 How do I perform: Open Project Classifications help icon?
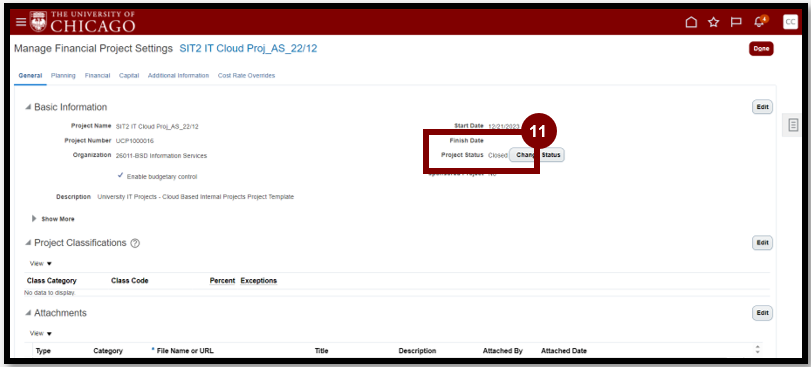click(135, 243)
